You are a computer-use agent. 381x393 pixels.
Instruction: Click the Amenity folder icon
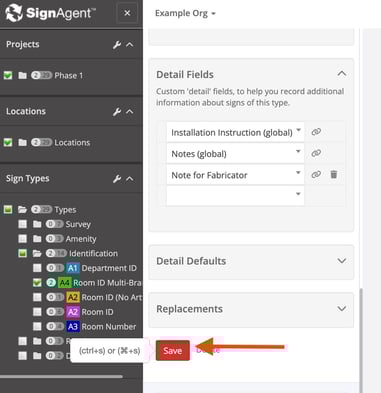click(37, 239)
